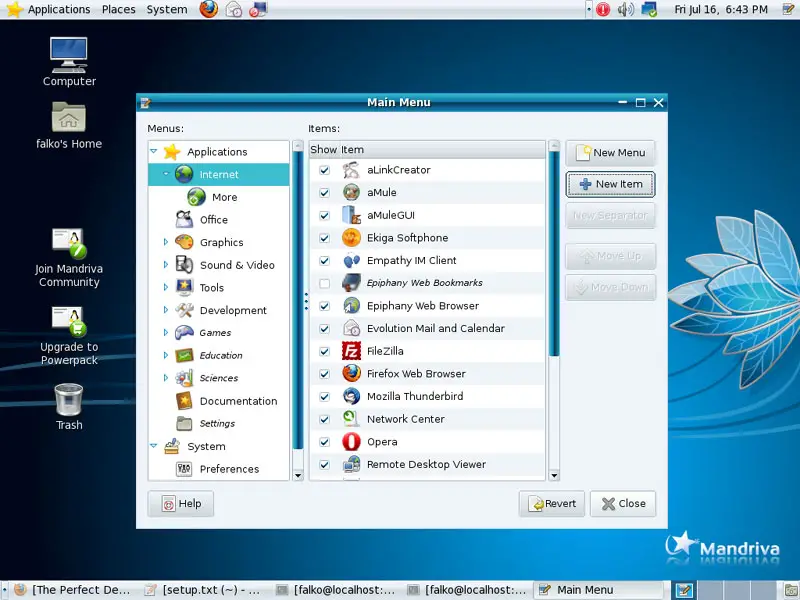800x600 pixels.
Task: Select the Mozilla Thunderbird icon in the list
Action: click(352, 396)
